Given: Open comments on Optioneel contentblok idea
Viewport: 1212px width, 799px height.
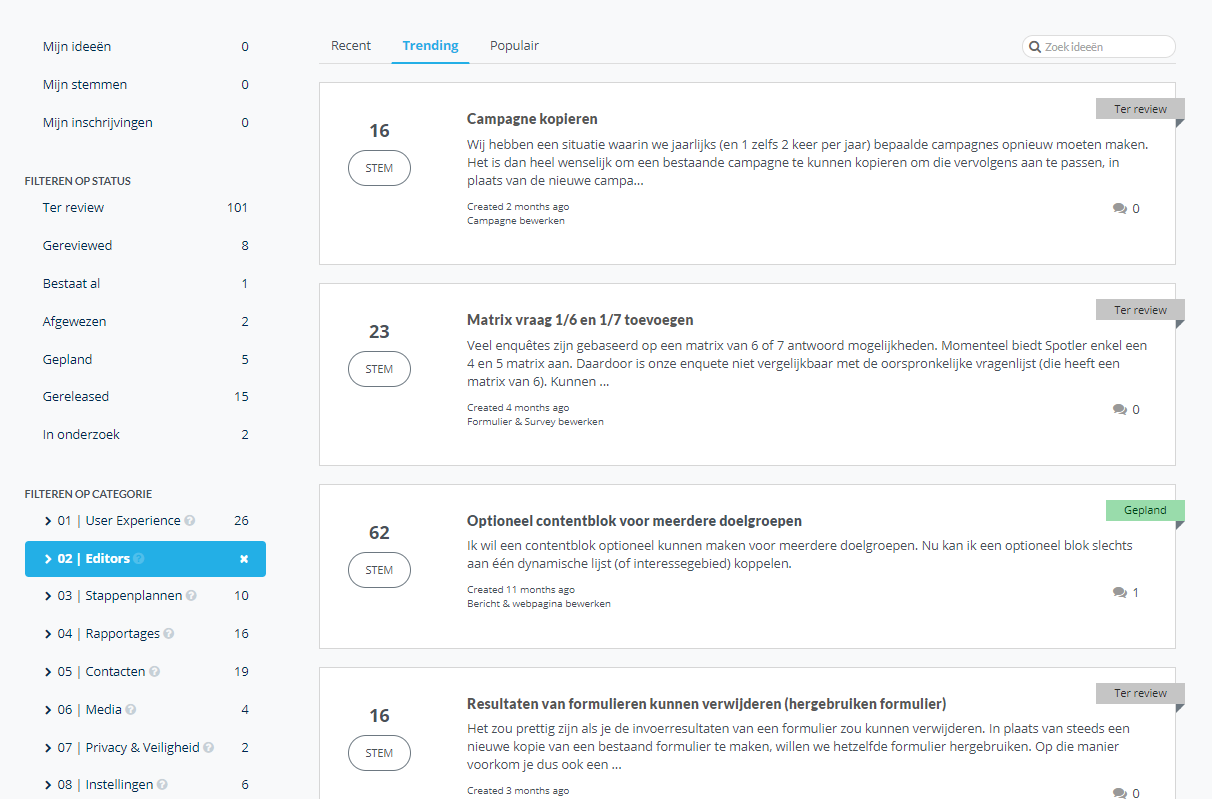Looking at the screenshot, I should point(1125,593).
